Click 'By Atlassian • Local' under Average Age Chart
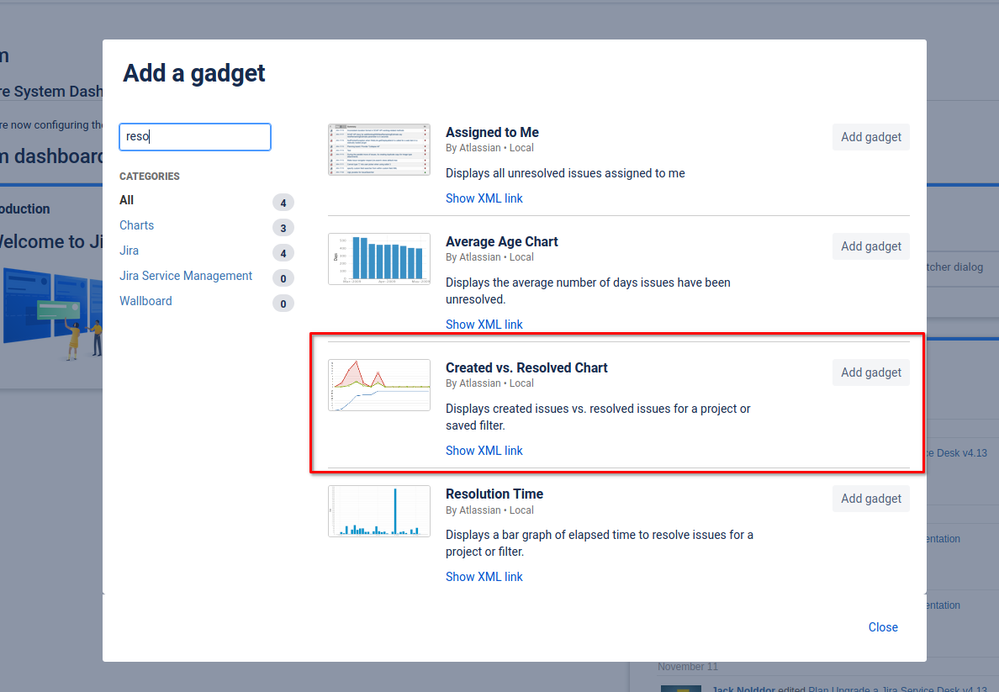The image size is (999, 692). click(489, 257)
